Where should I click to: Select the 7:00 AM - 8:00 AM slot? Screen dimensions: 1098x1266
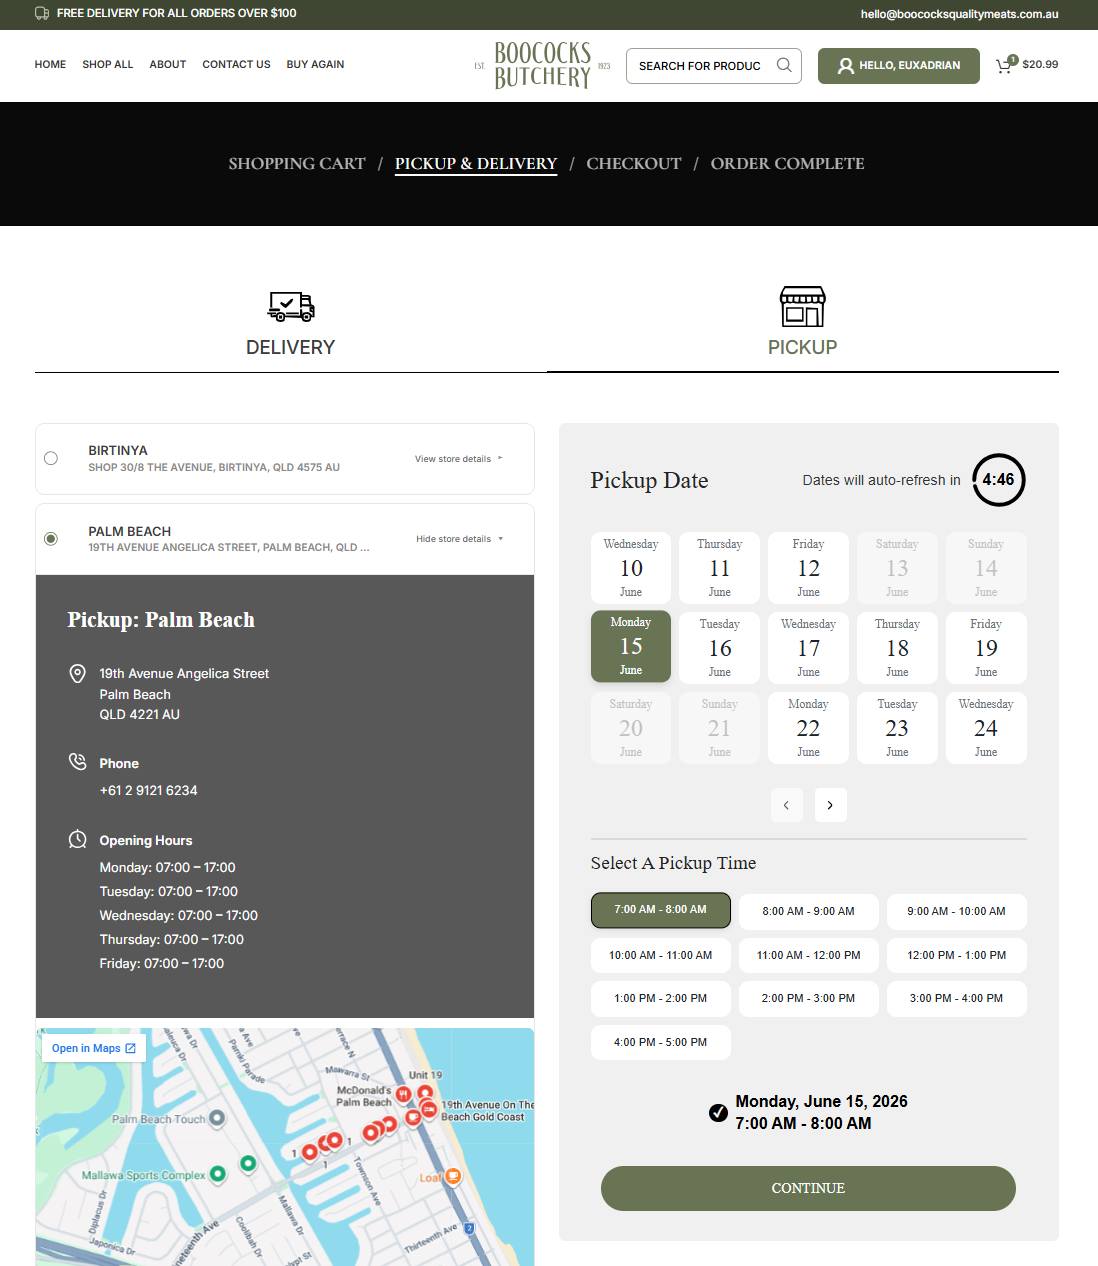pos(661,910)
